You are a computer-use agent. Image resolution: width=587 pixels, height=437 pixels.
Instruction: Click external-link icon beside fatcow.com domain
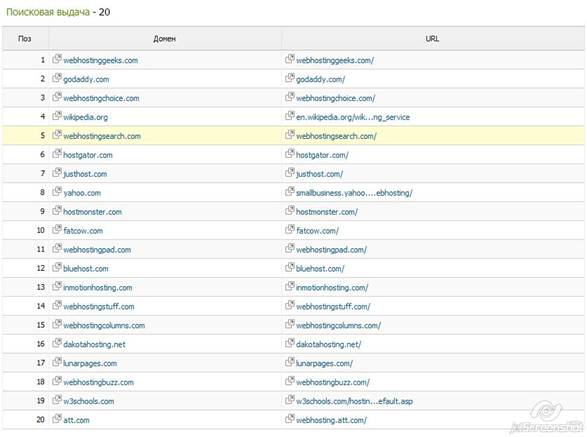tap(57, 229)
